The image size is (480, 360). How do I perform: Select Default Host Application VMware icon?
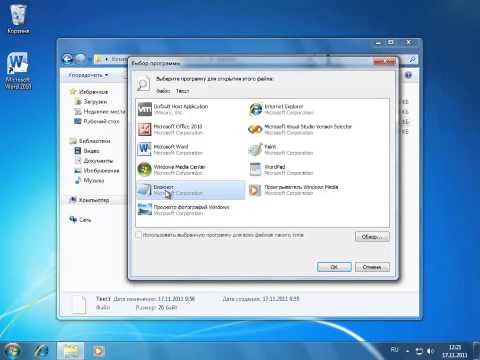click(x=145, y=109)
